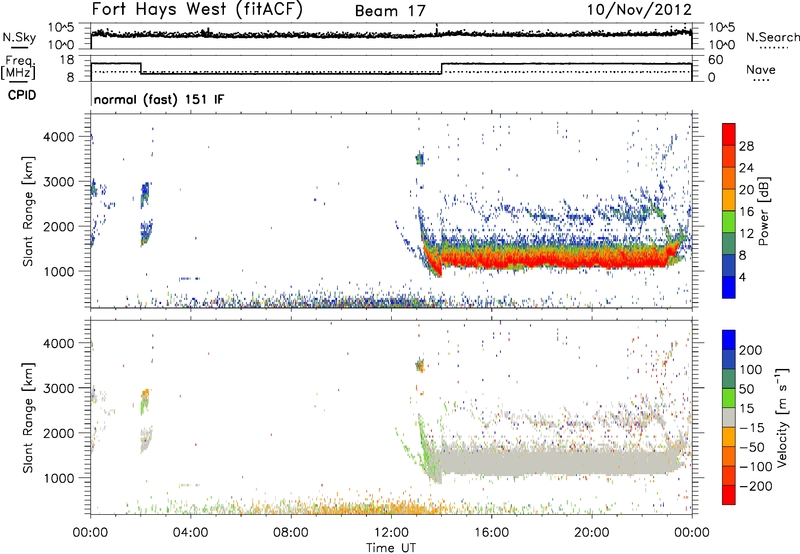Click the 'Freq. [MHz]' axis label
Screen dimensions: 800x554
(18, 67)
